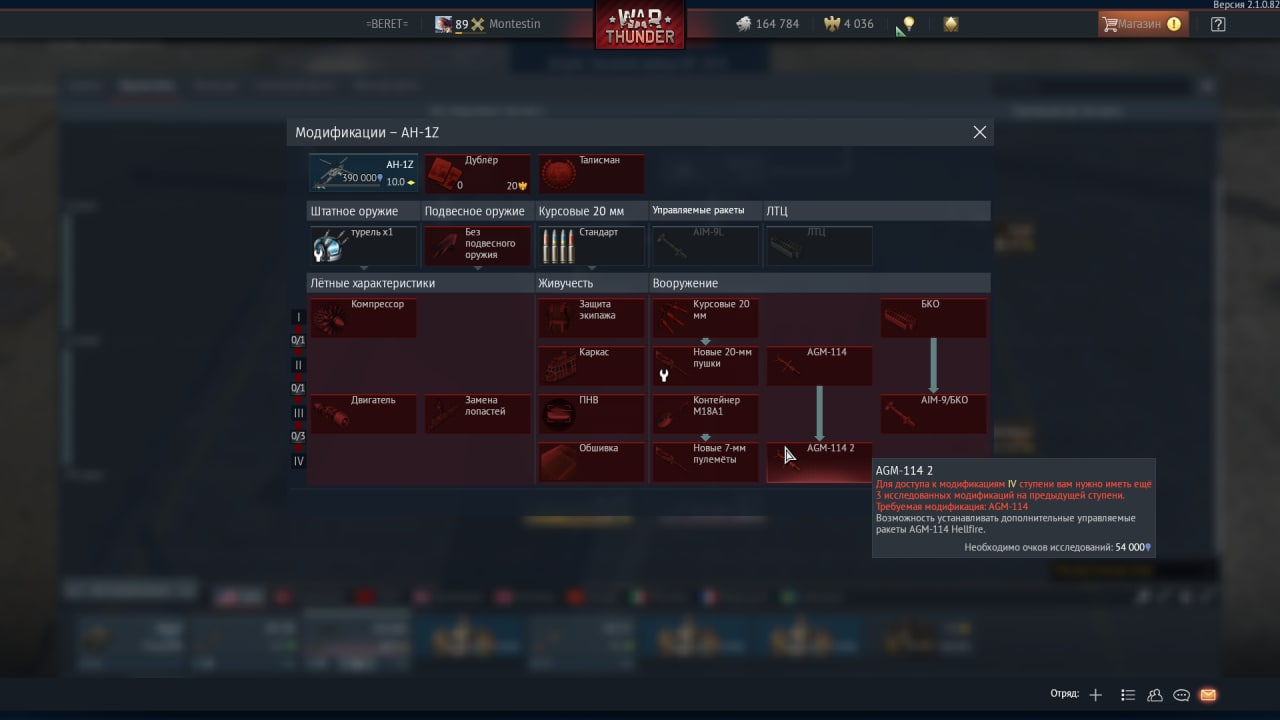Select the Новые 7-мм пулемёты modification
1280x720 pixels.
(705, 462)
